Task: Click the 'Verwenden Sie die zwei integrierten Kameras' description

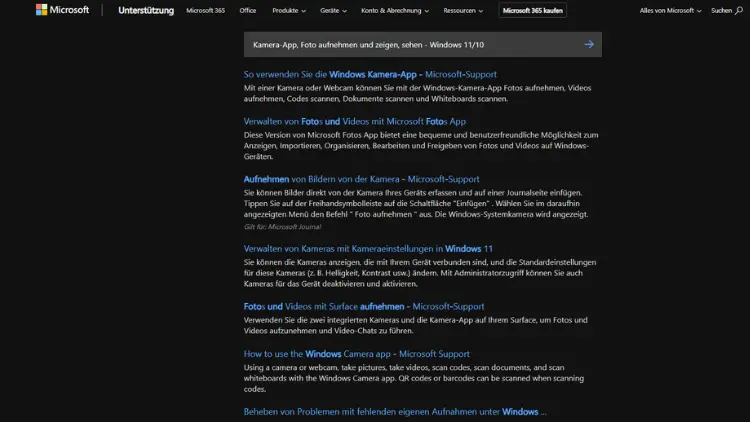Action: 416,325
